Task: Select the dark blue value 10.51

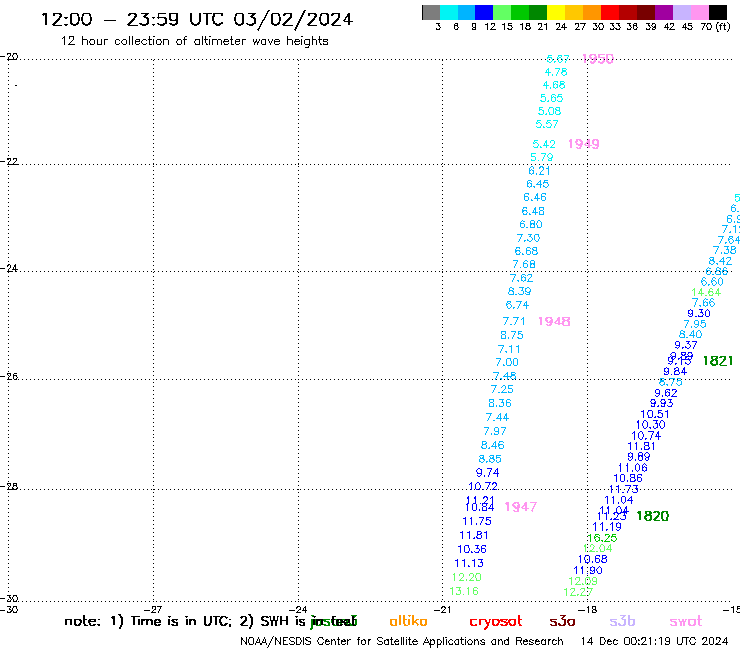Action: point(655,414)
